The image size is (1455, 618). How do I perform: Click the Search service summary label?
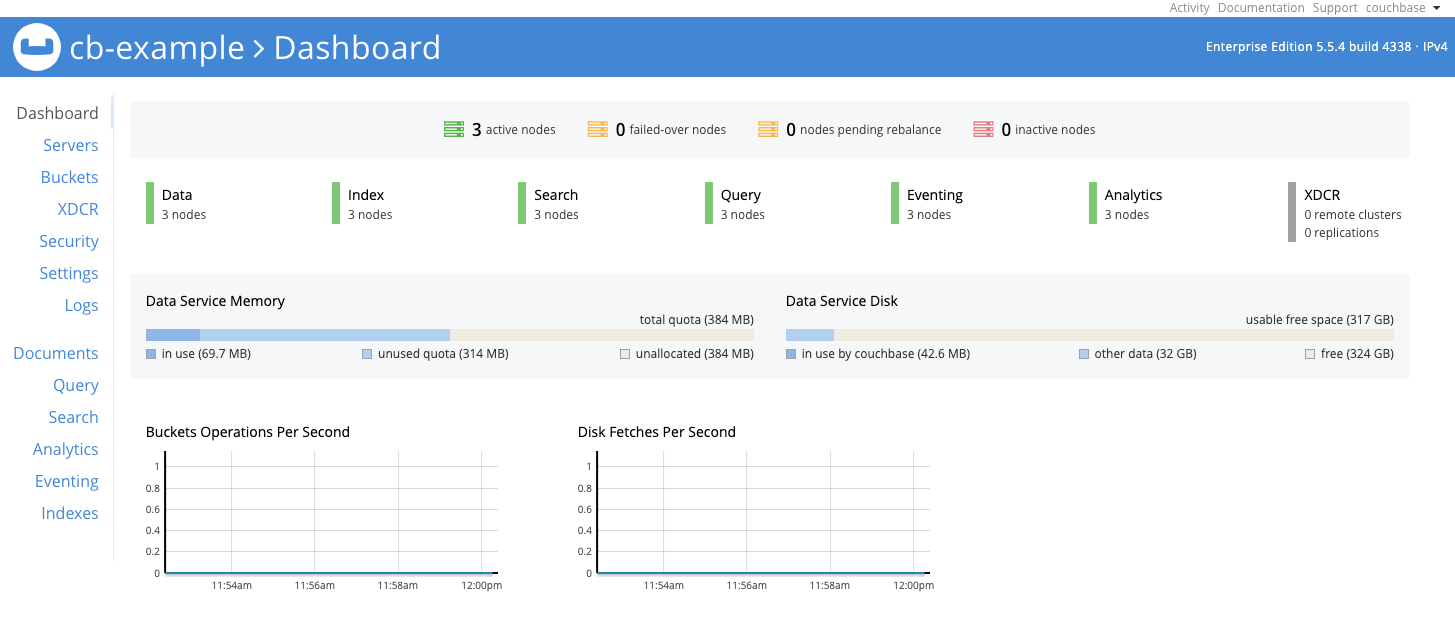(556, 195)
